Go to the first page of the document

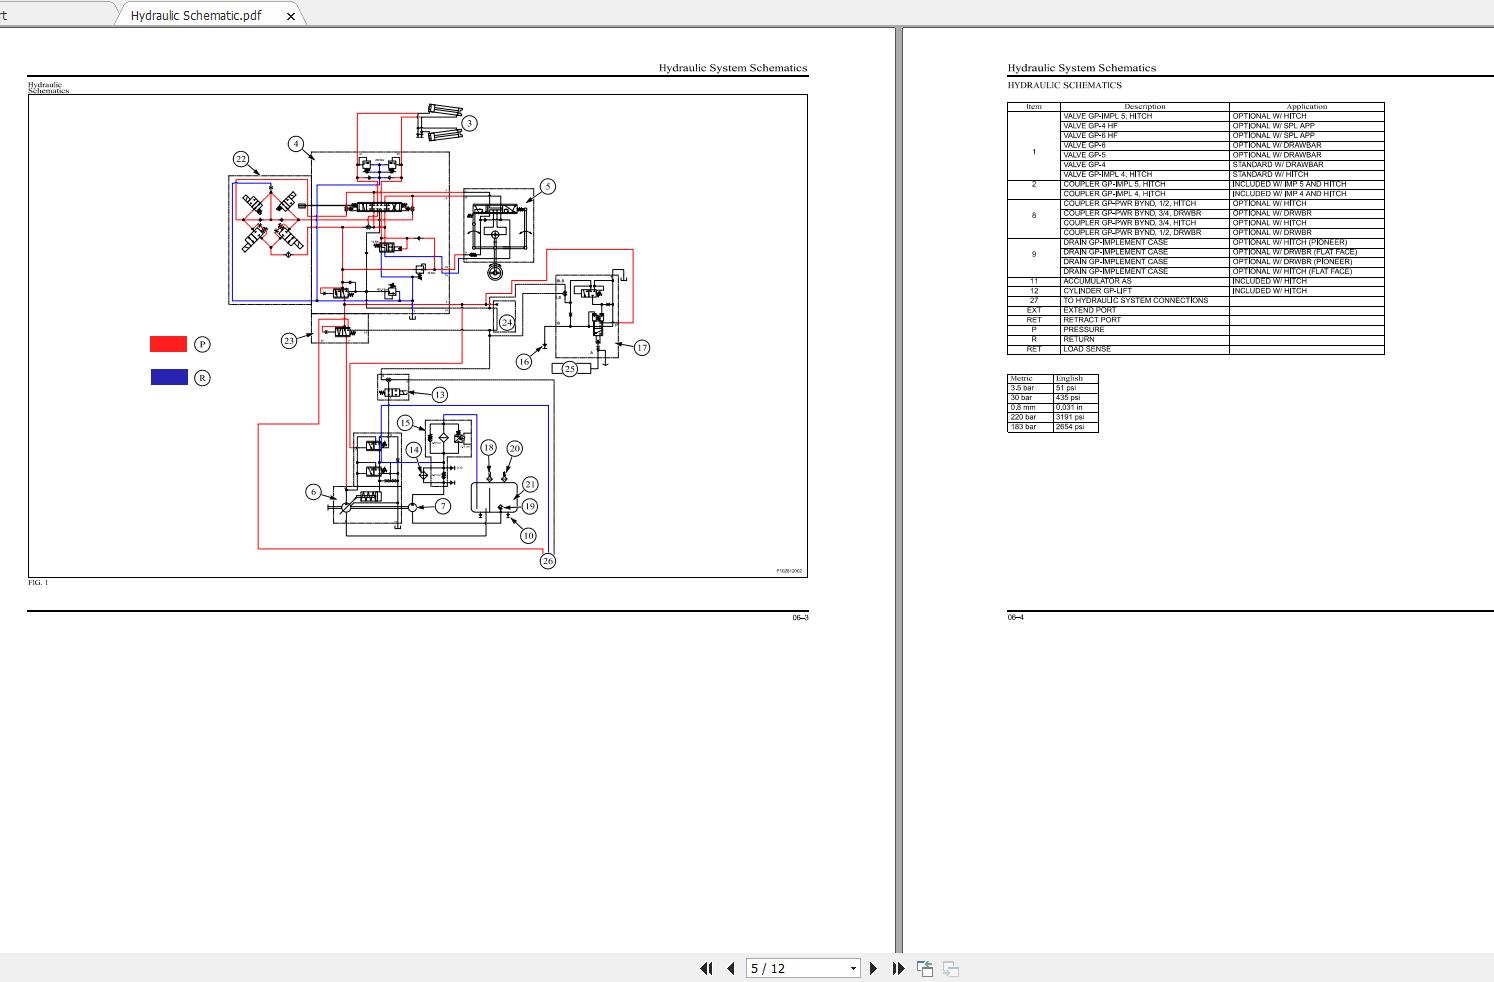(706, 968)
